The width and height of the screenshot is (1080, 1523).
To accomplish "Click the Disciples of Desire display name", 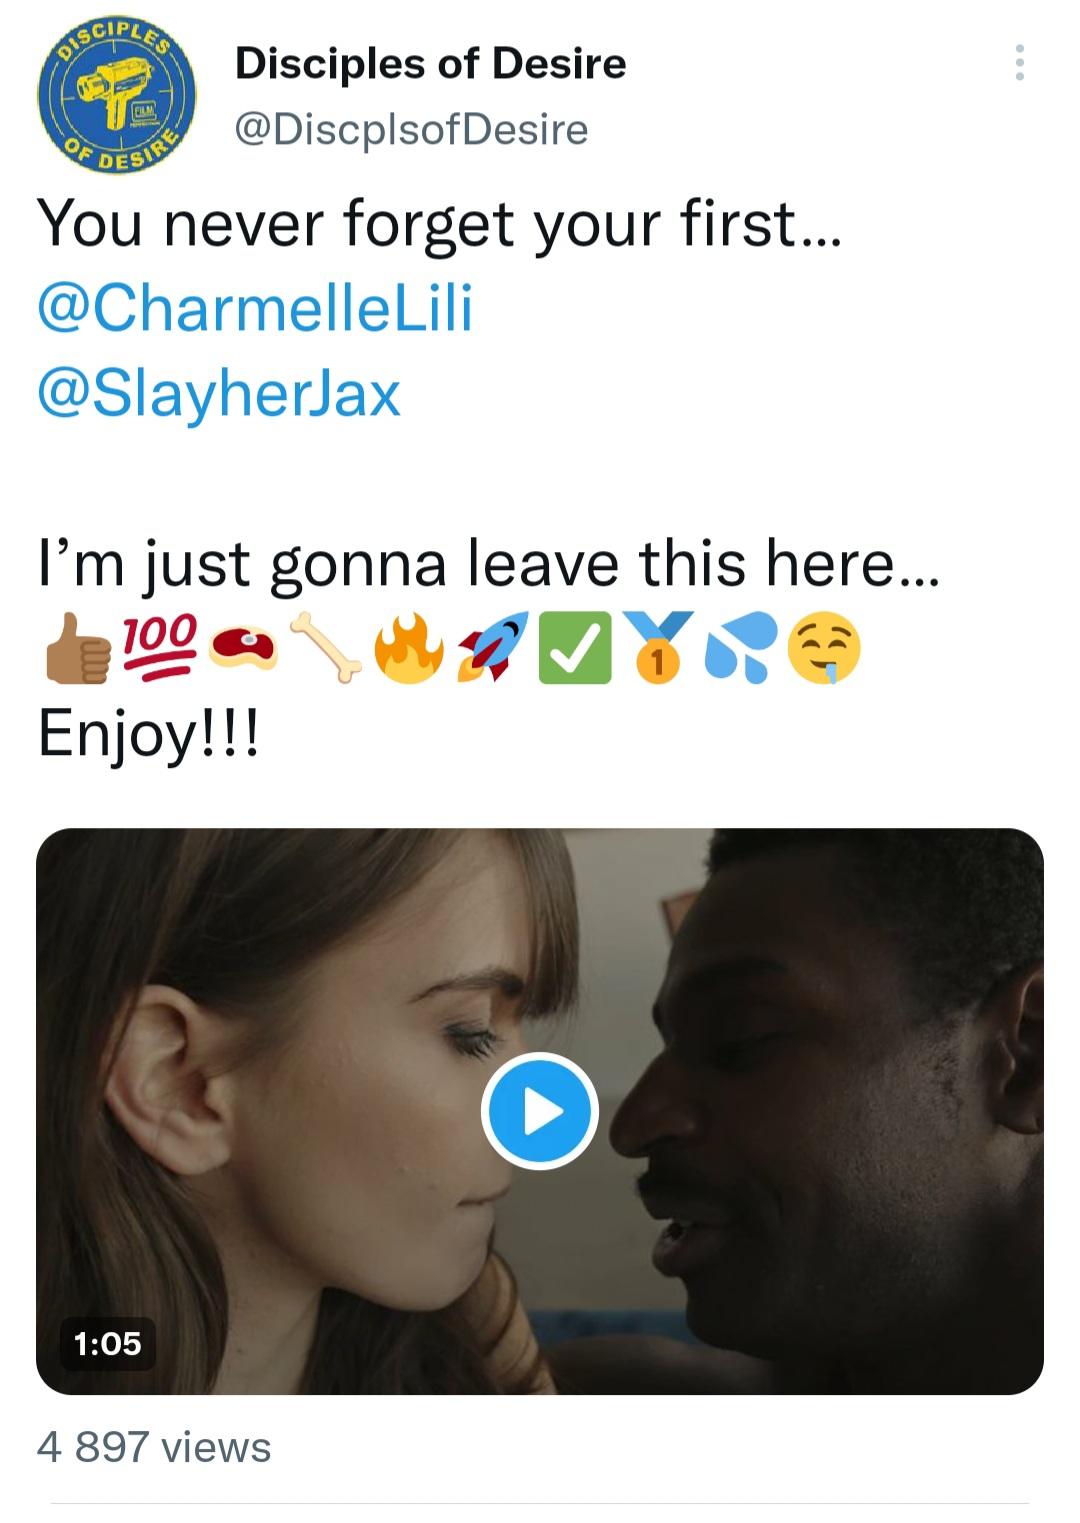I will pos(430,64).
